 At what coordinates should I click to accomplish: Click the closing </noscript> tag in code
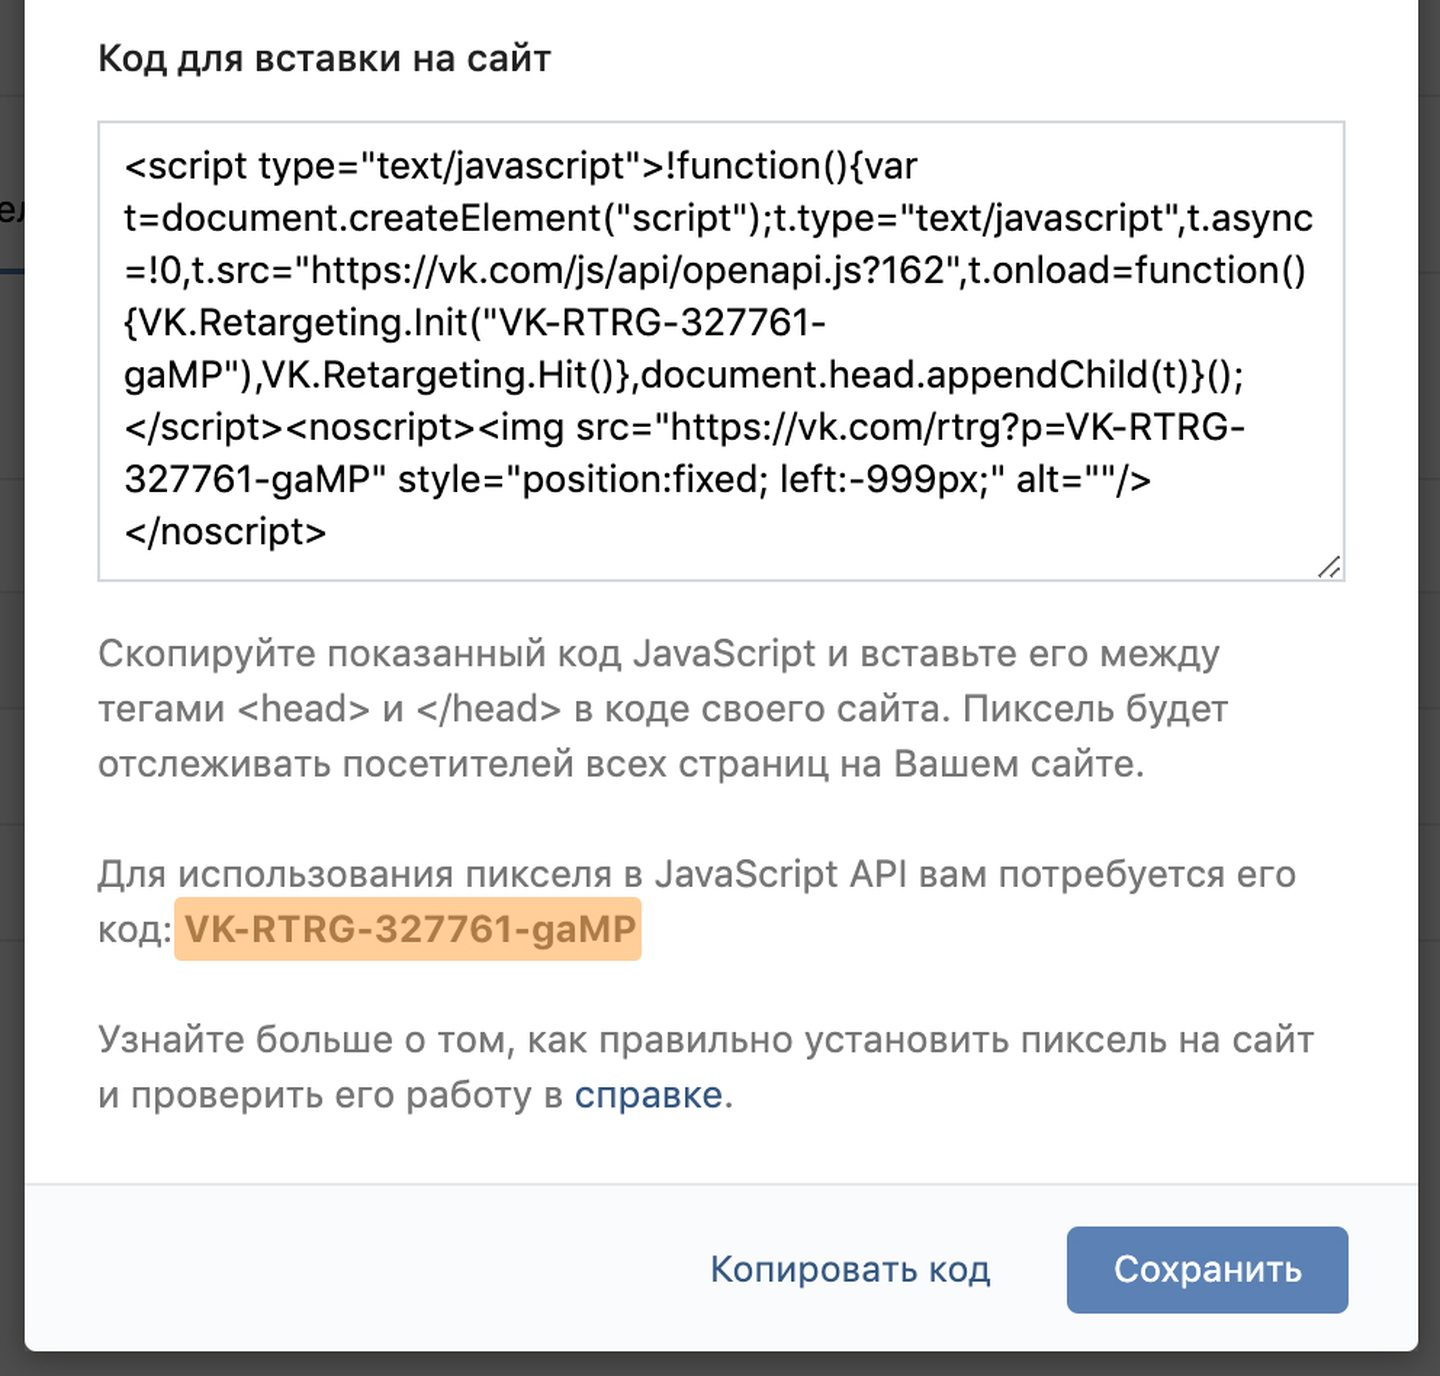225,531
